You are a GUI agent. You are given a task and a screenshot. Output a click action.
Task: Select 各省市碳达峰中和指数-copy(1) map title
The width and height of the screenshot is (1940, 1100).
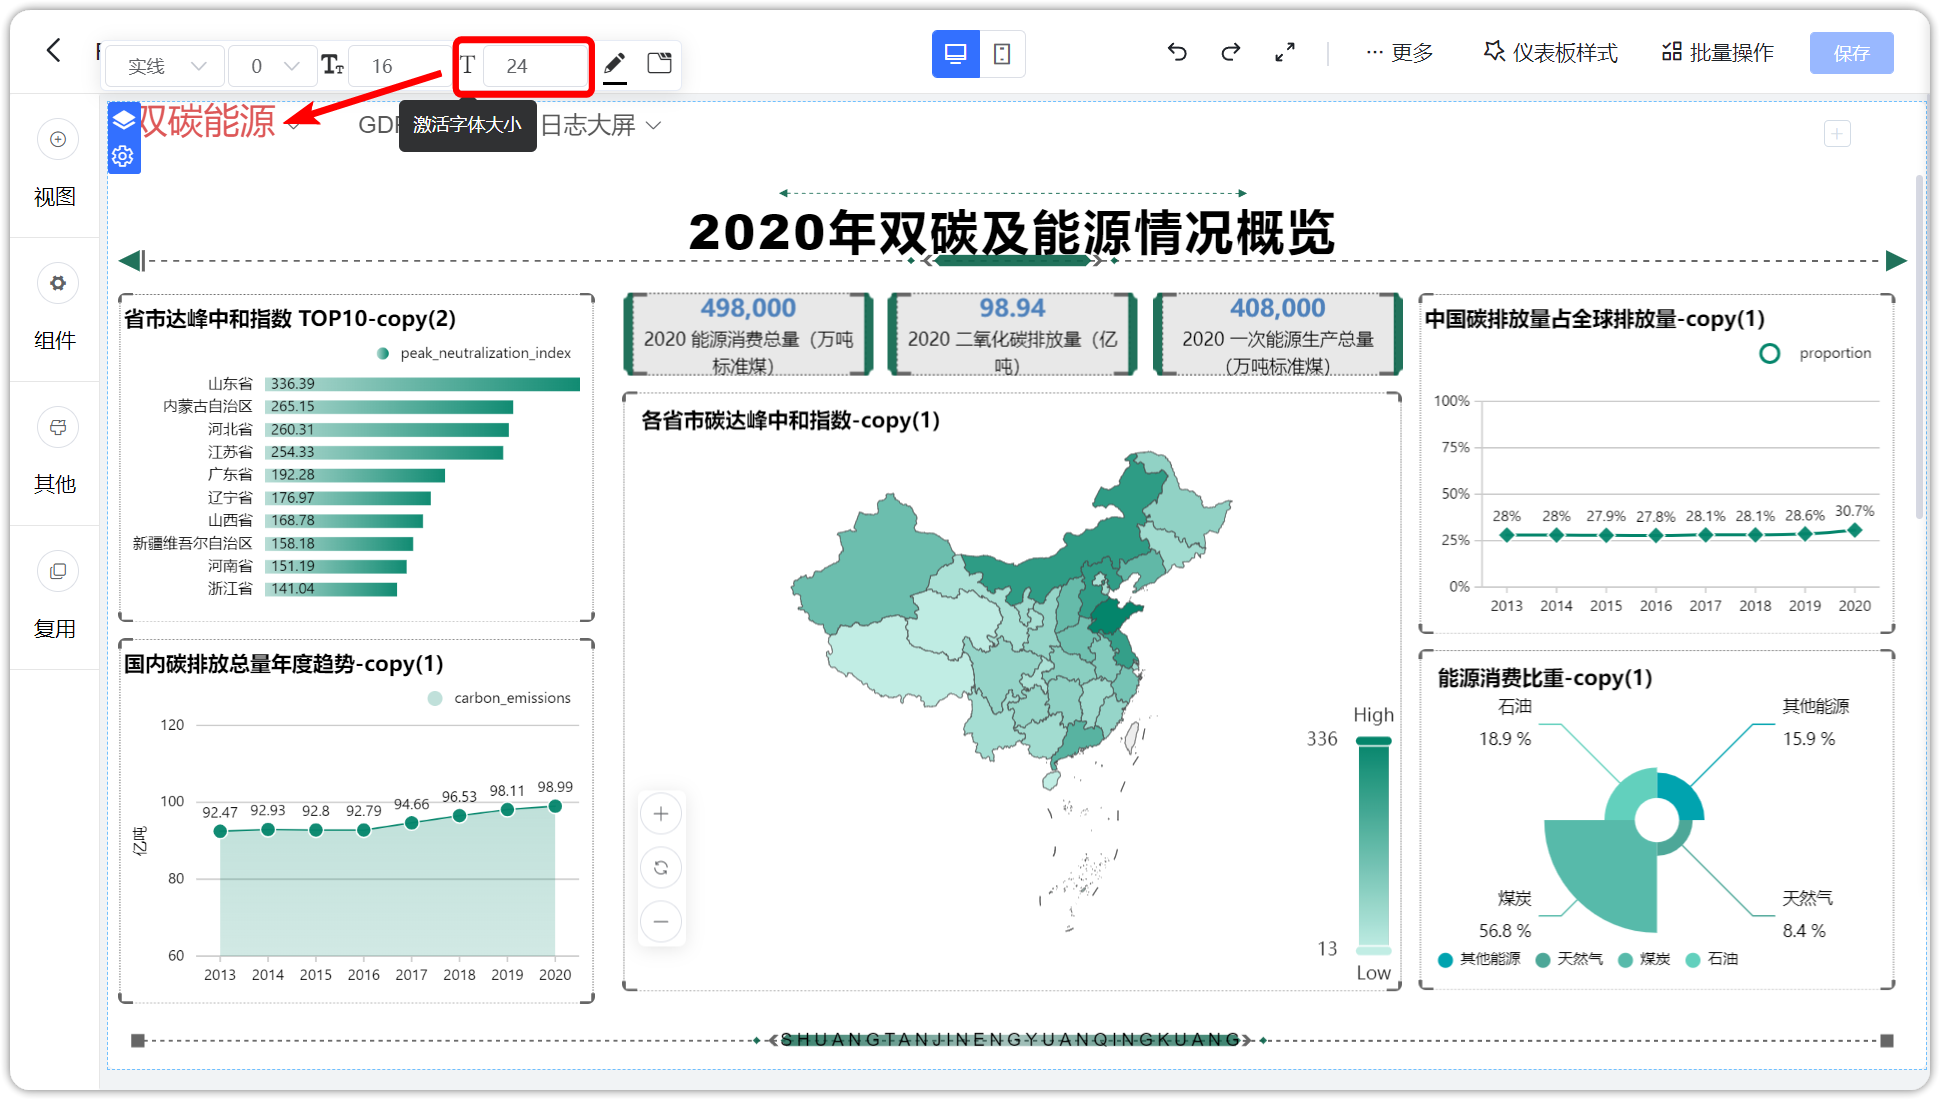[791, 420]
